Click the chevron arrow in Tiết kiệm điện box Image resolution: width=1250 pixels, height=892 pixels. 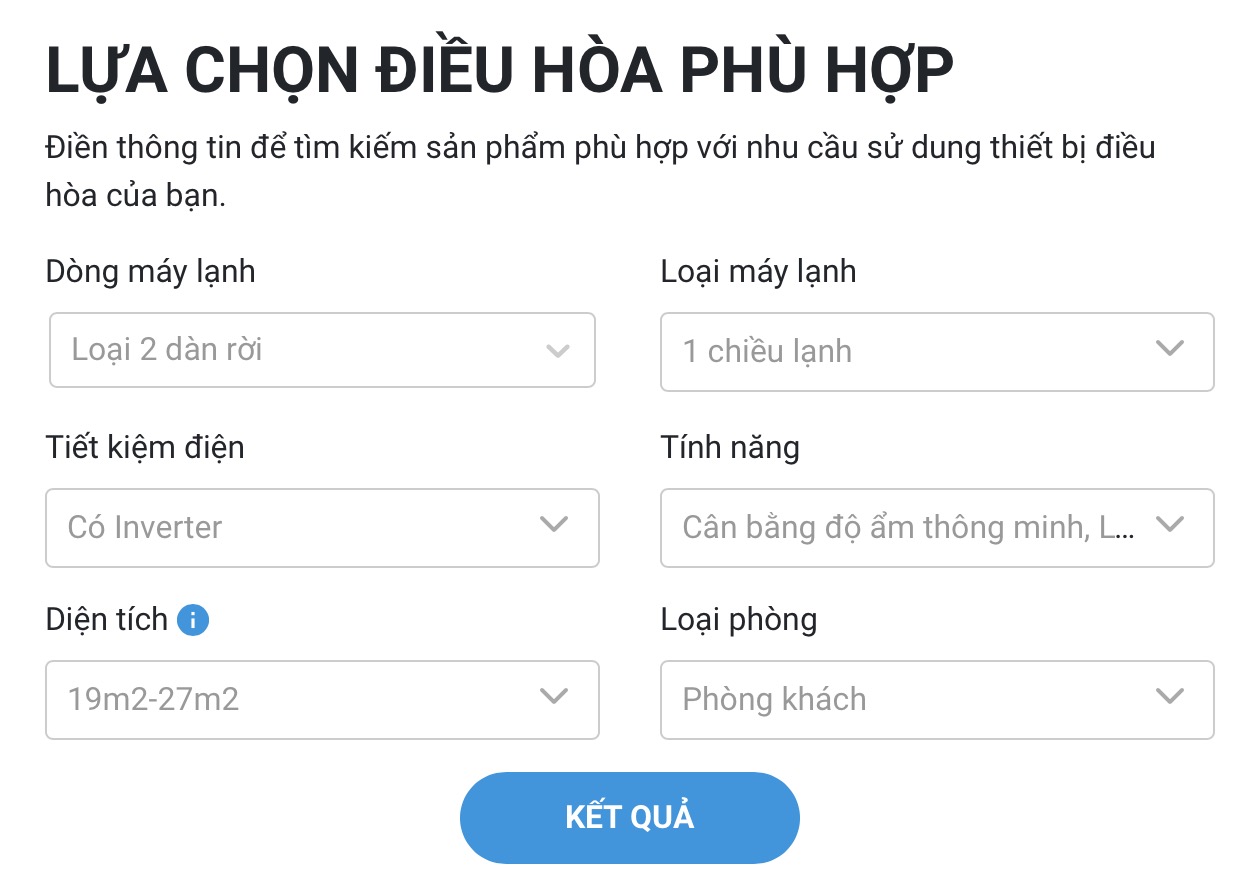pos(553,525)
